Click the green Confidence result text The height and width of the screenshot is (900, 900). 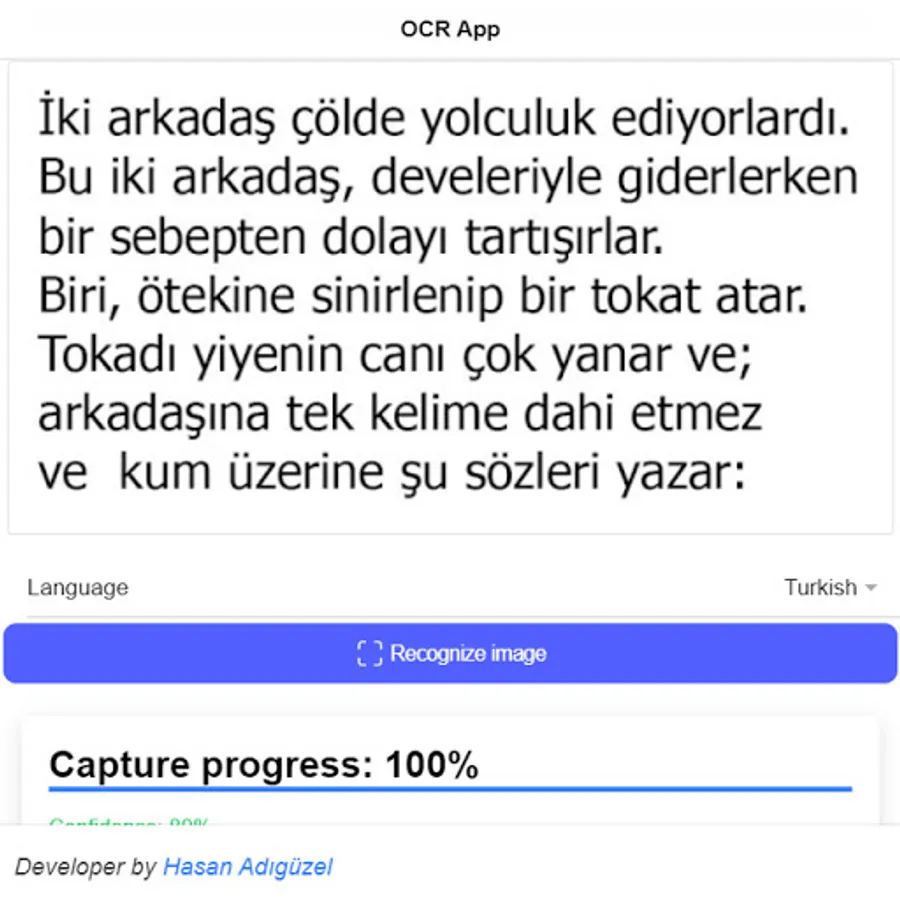129,823
